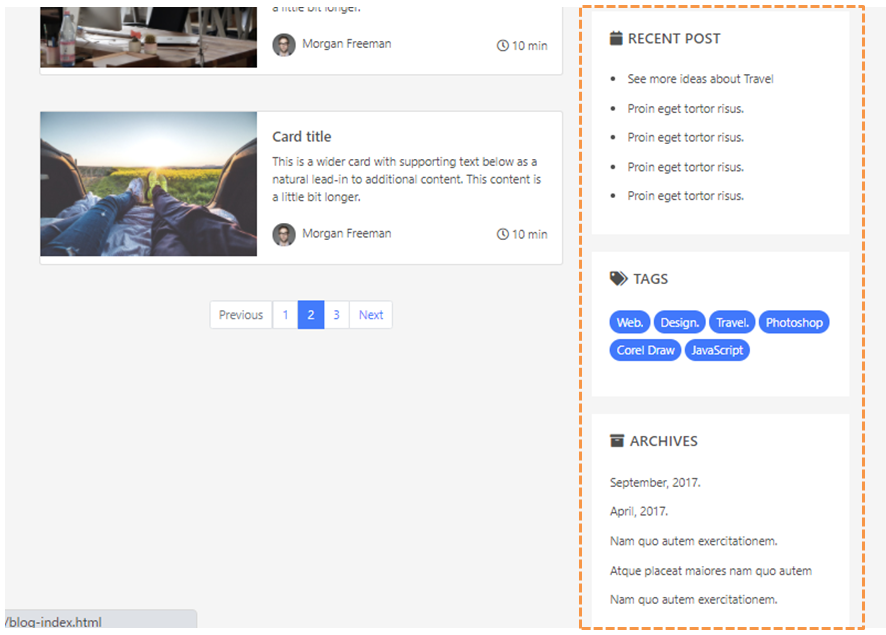Open the first 'Proin eget tortor risus.' post
The image size is (886, 635).
(685, 108)
